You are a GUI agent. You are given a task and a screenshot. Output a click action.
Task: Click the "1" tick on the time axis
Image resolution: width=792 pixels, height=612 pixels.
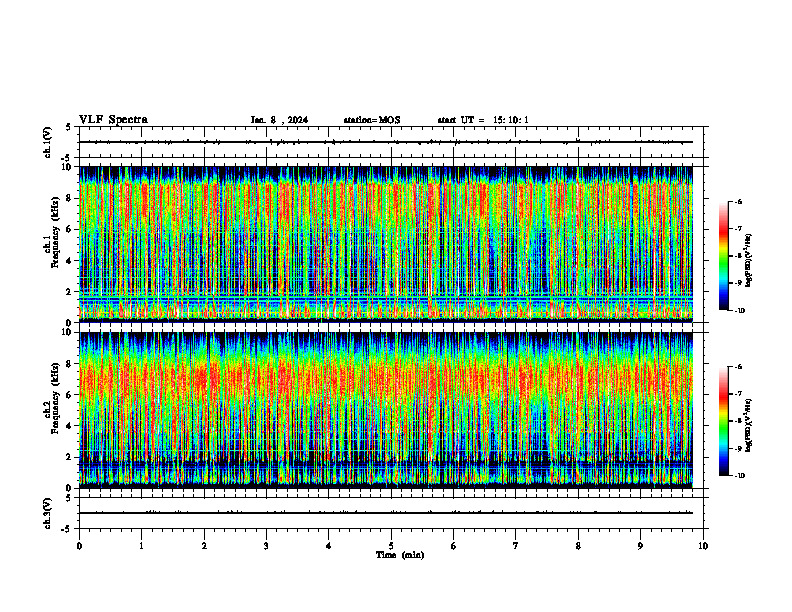[141, 546]
